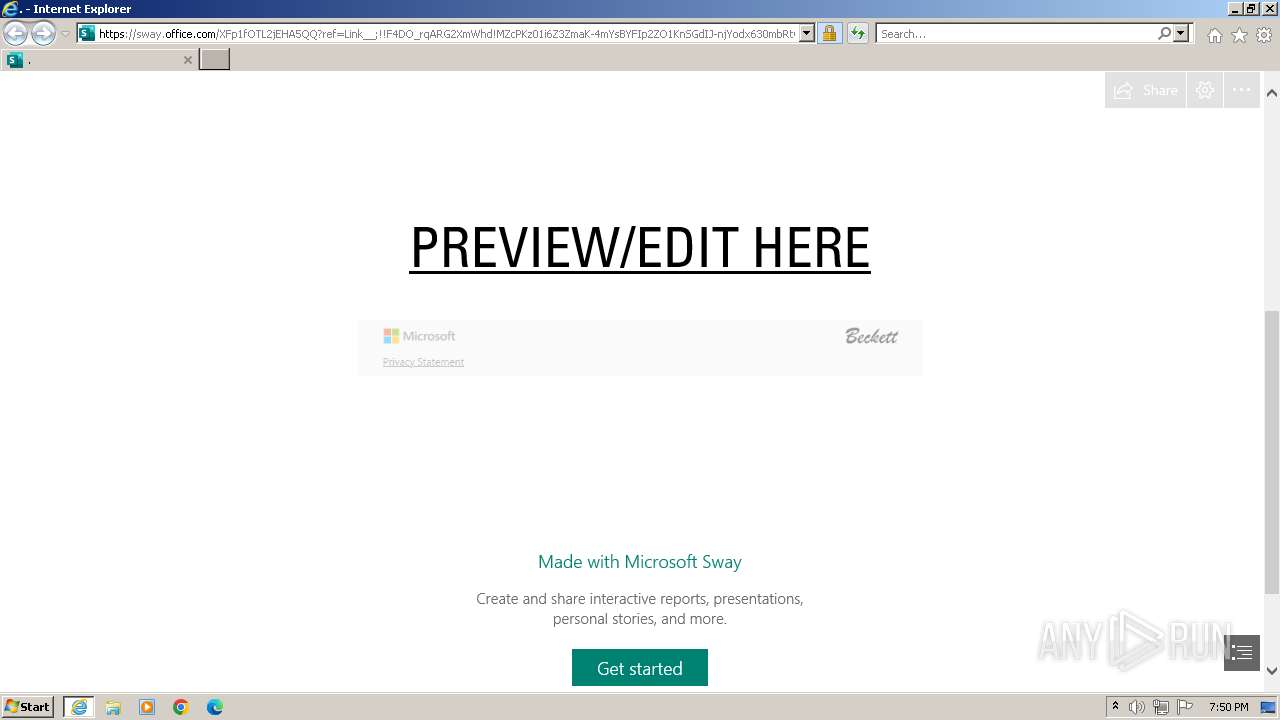Image resolution: width=1280 pixels, height=720 pixels.
Task: Open a new blank tab
Action: point(214,60)
